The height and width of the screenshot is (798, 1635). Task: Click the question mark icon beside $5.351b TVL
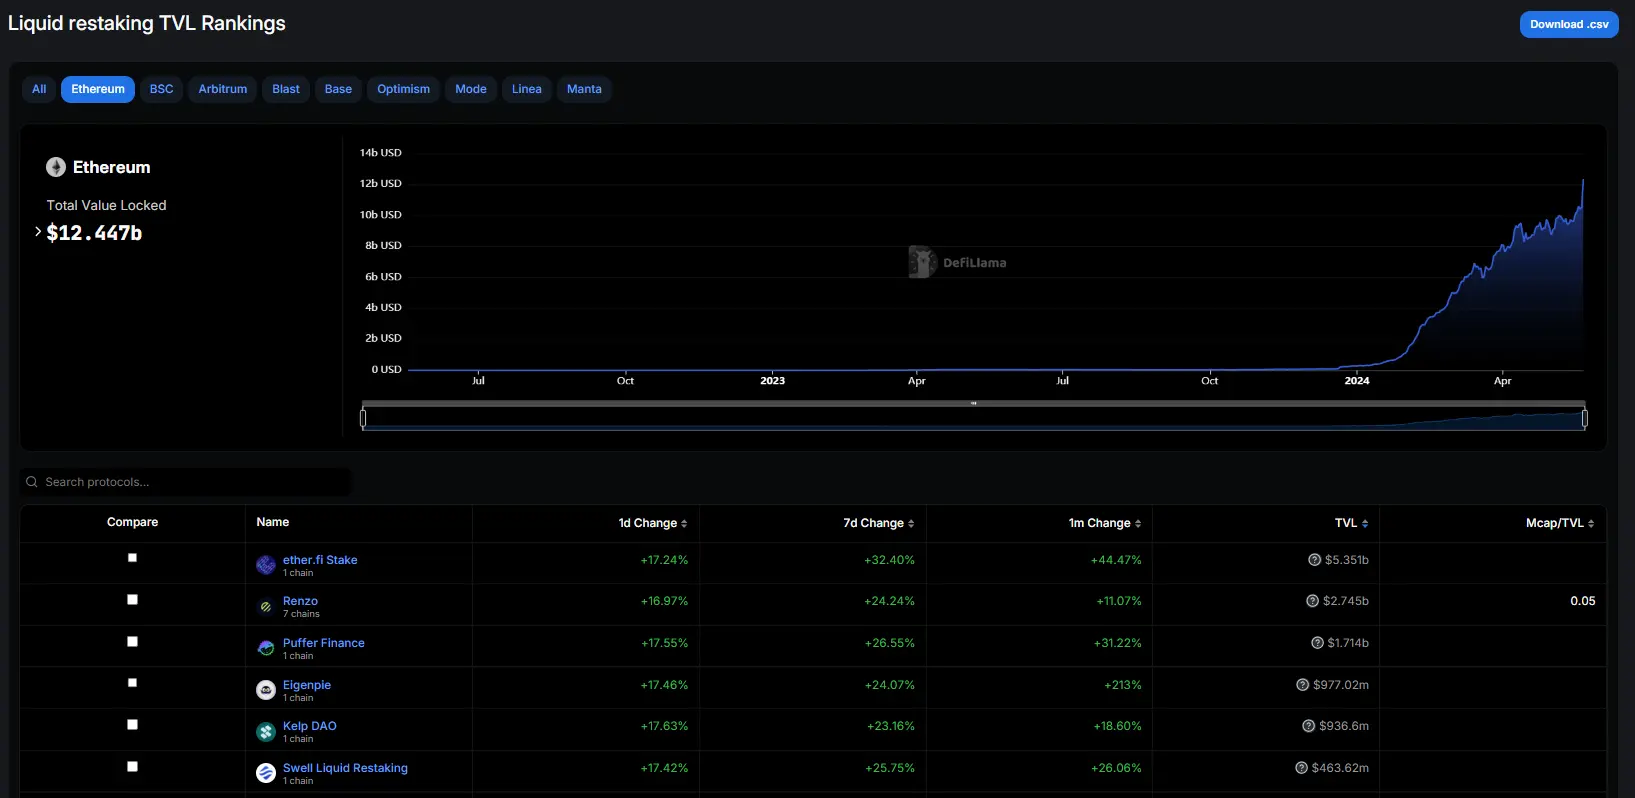tap(1315, 560)
